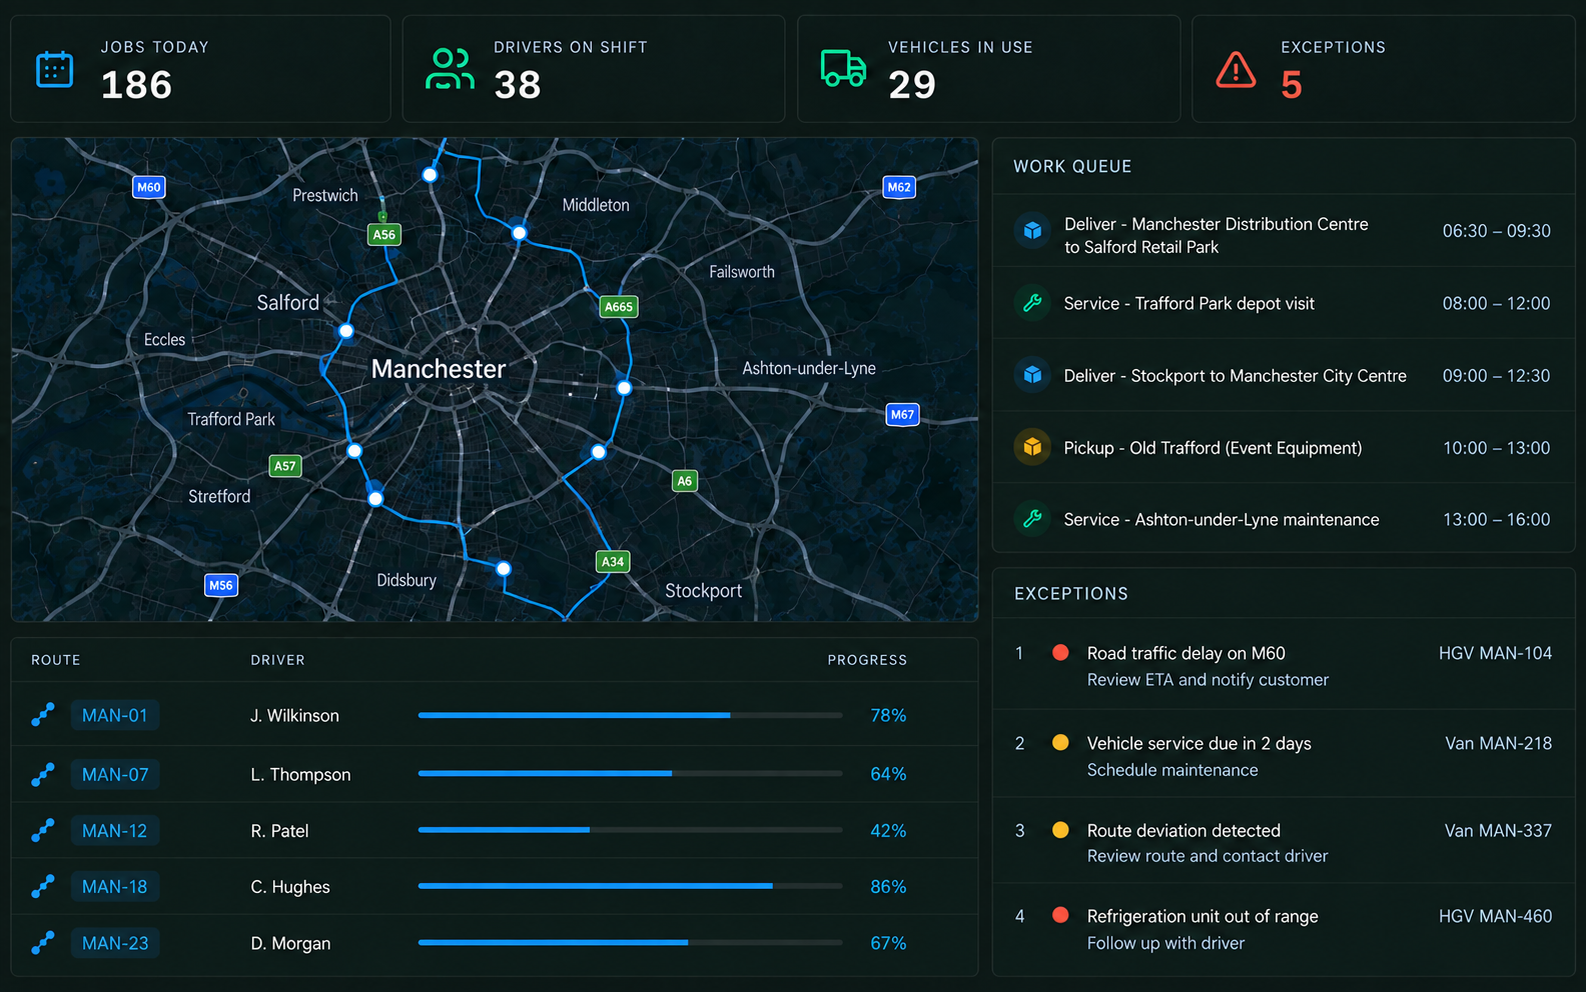Click the route icon beside MAN-18
This screenshot has height=992, width=1586.
pyautogui.click(x=43, y=886)
